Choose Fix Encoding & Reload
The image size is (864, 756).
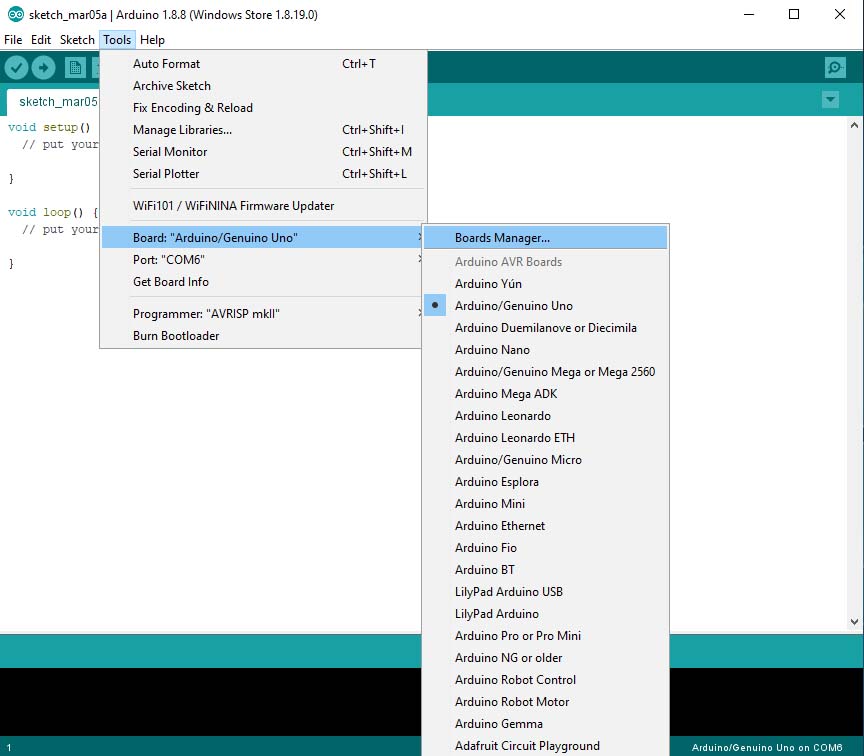[263, 108]
